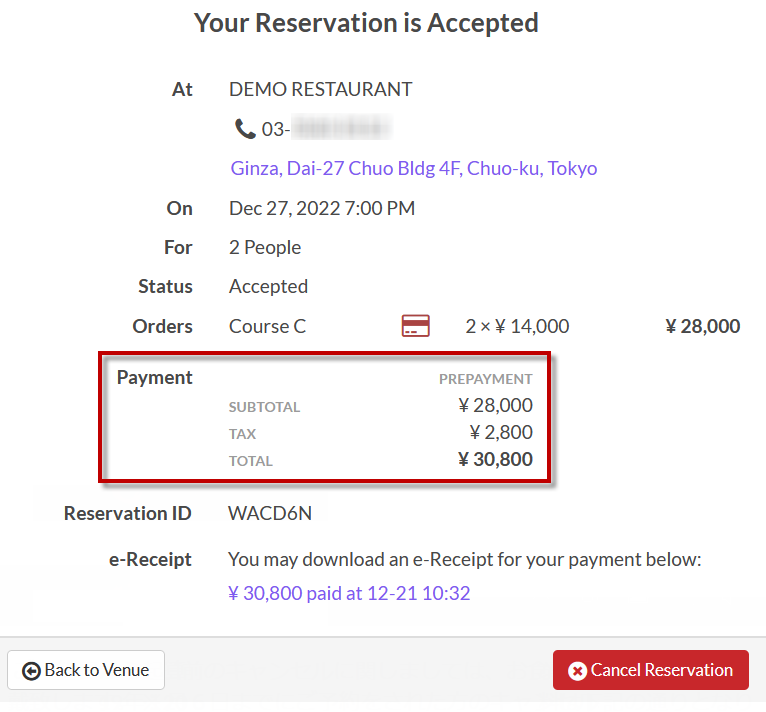Click the Accepted status text

(268, 286)
